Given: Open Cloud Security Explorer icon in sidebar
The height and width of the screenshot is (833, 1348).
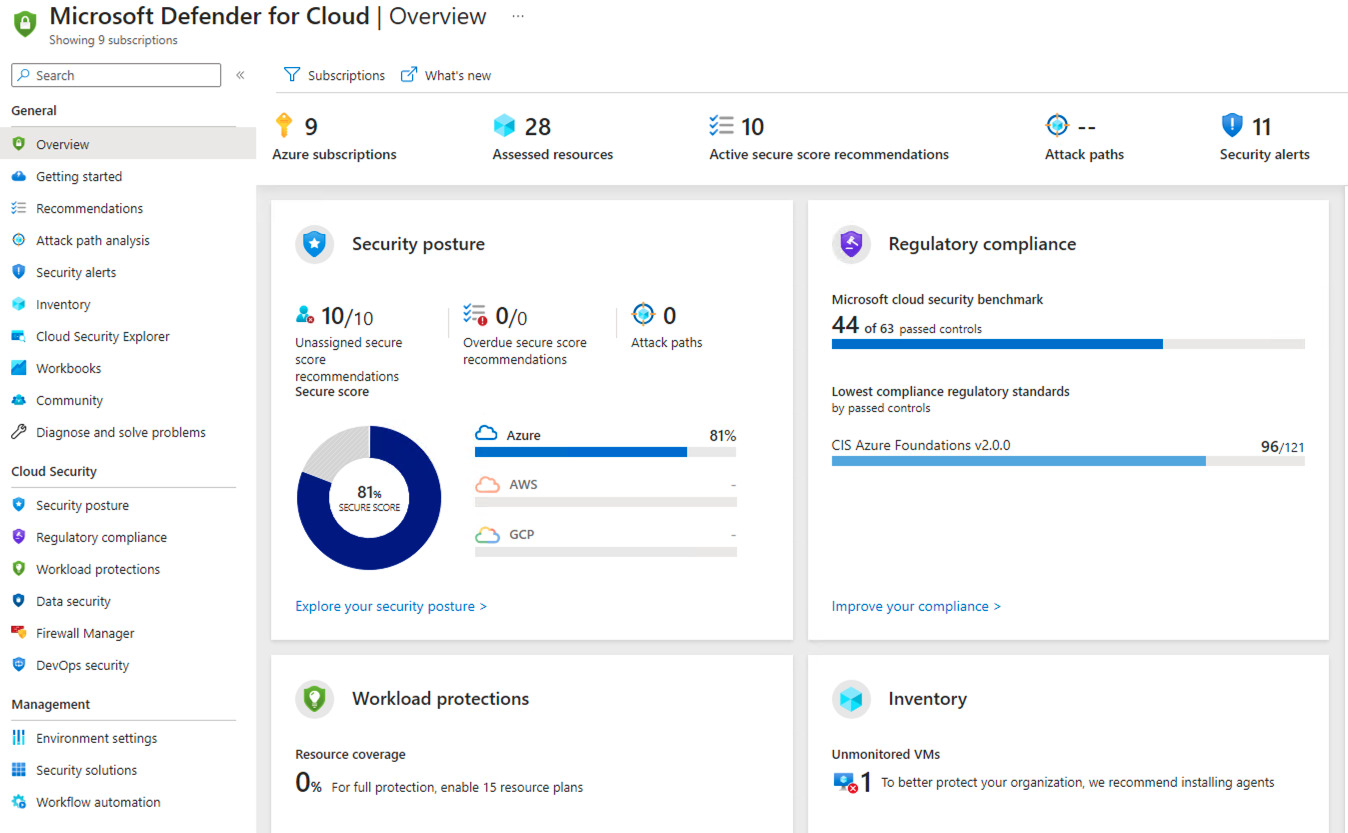Looking at the screenshot, I should (18, 336).
